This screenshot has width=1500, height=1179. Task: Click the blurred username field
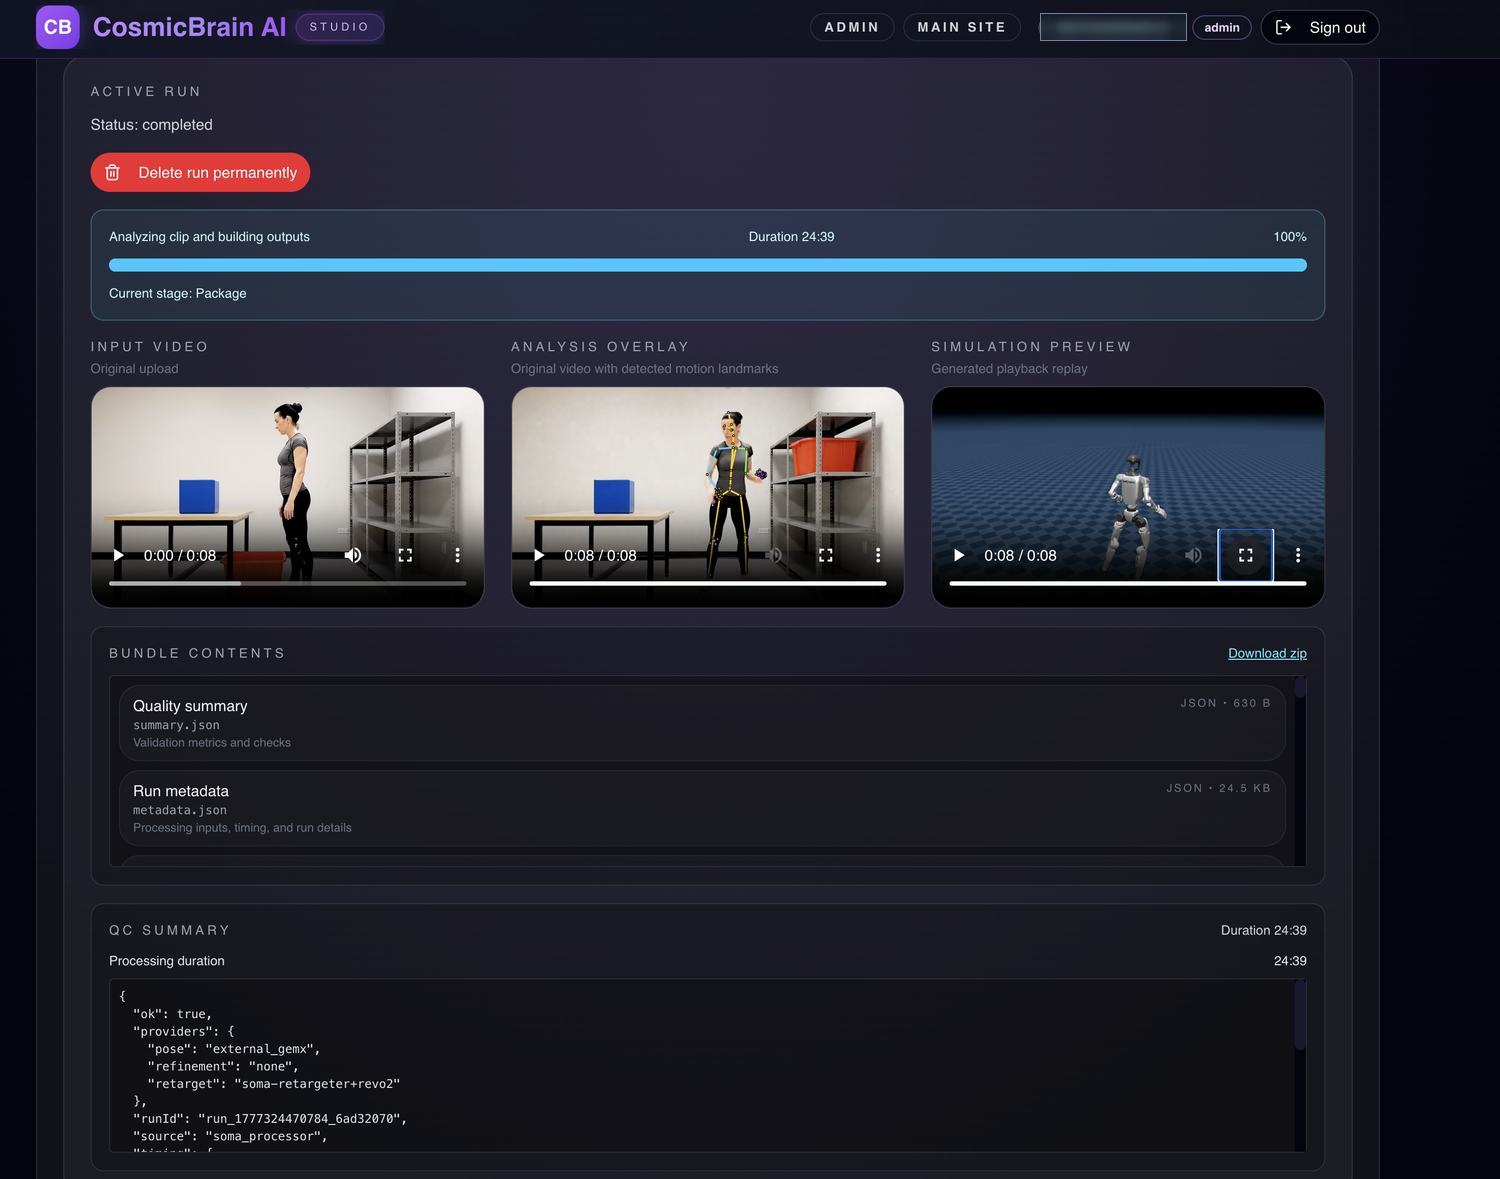[1113, 27]
